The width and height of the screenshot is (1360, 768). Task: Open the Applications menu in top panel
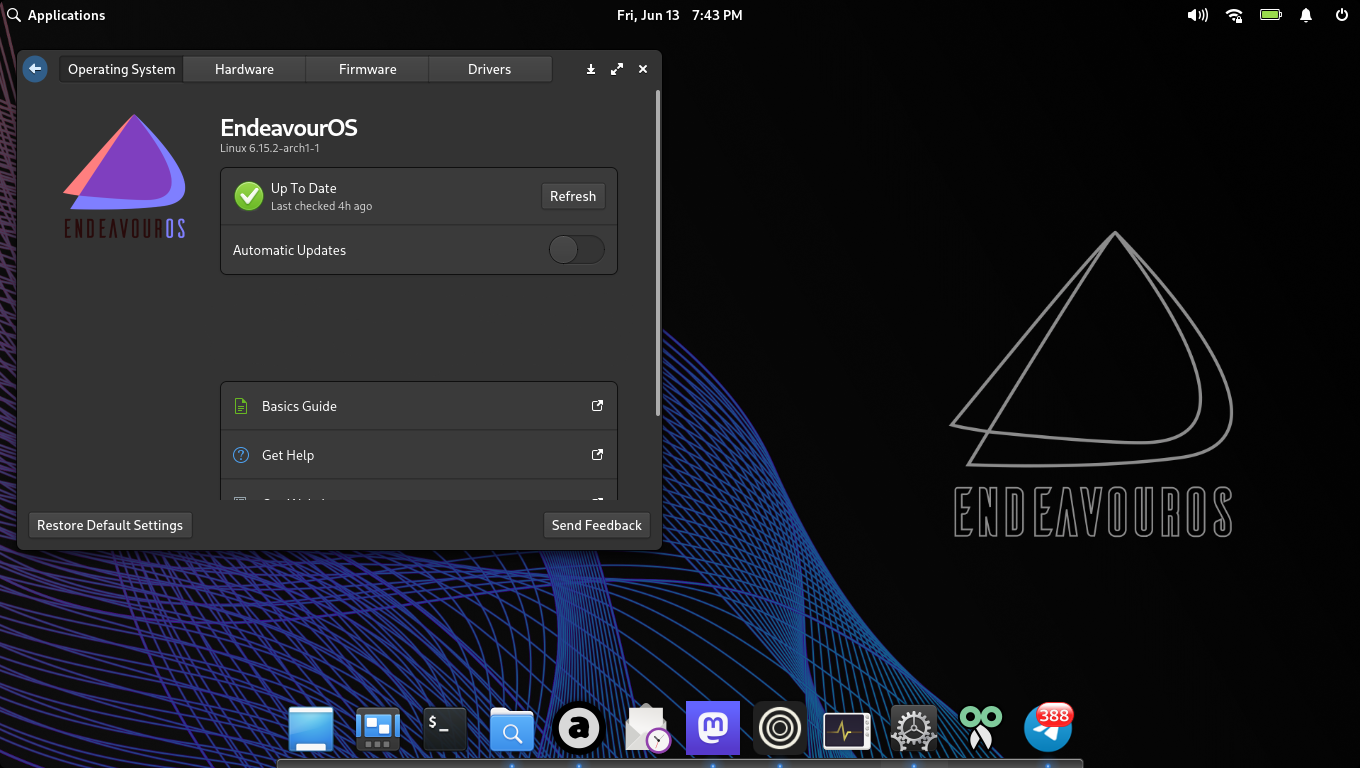coord(56,15)
